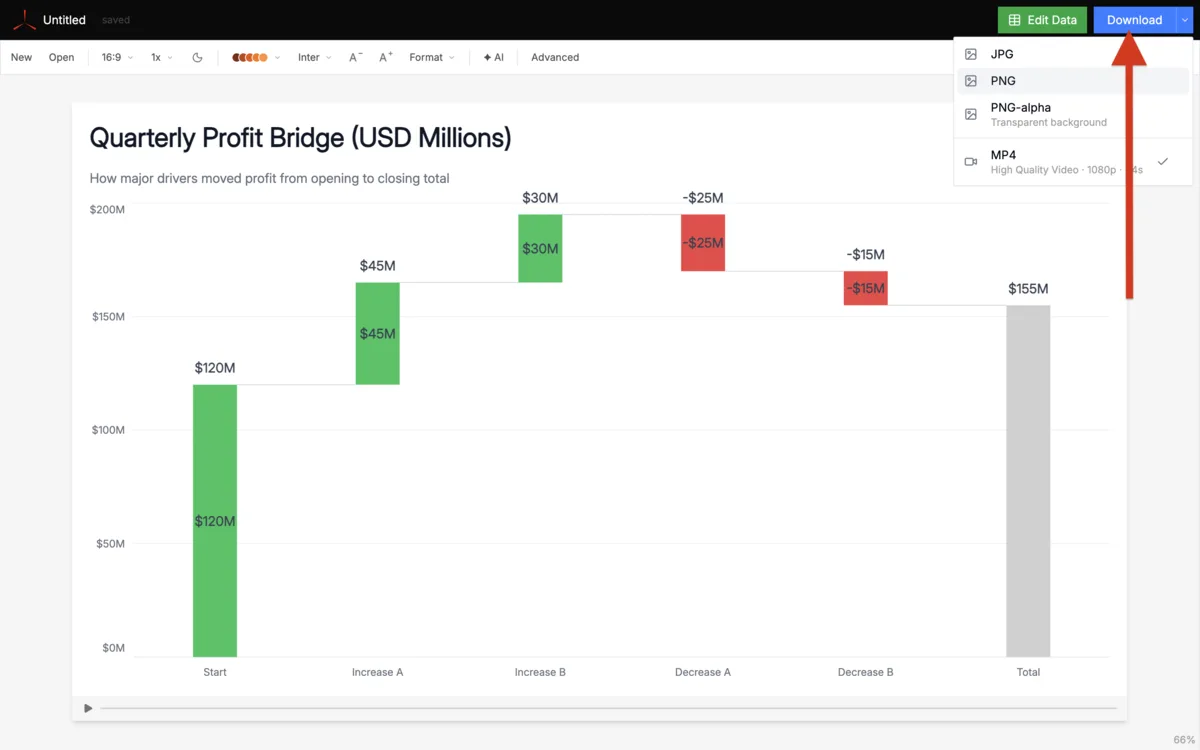The height and width of the screenshot is (750, 1200).
Task: Click the red Decrease A bar
Action: (x=703, y=242)
